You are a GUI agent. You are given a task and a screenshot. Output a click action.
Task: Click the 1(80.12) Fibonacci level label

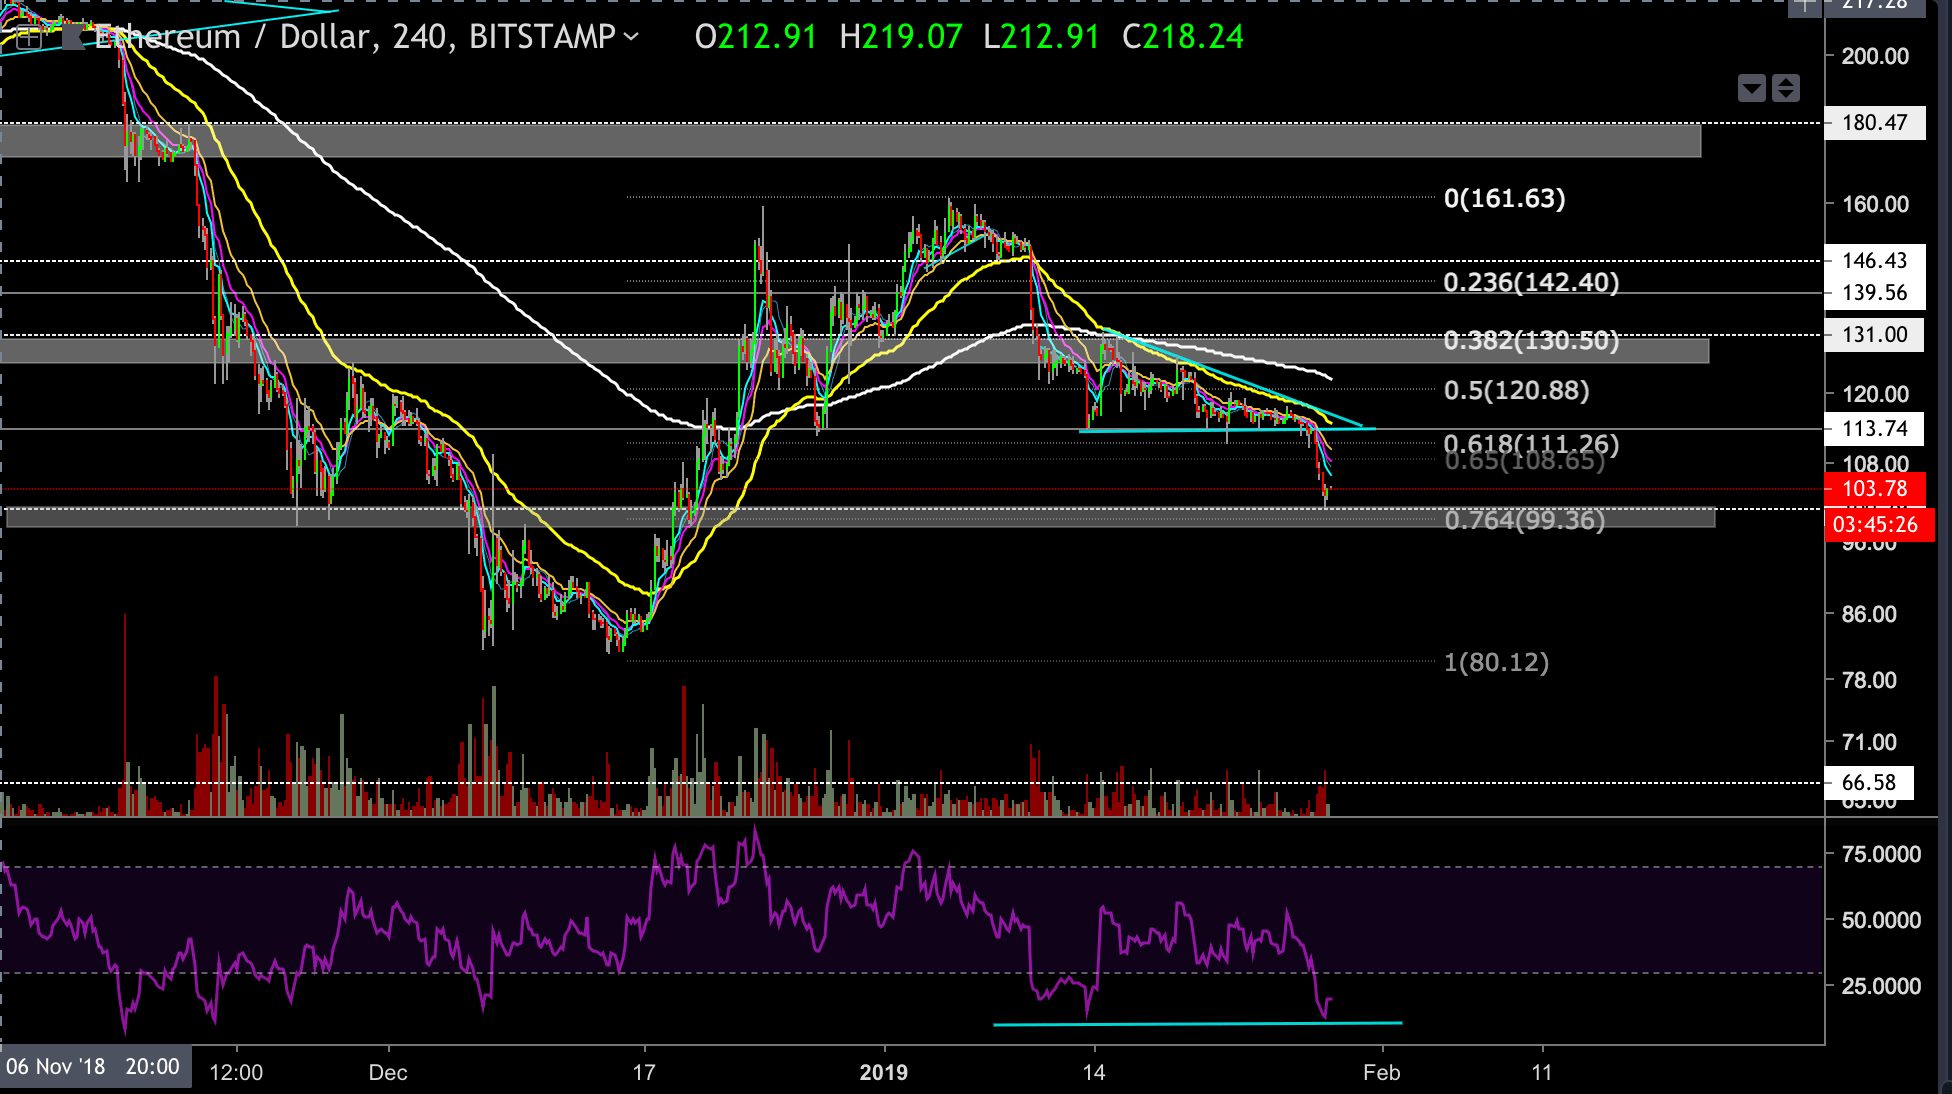coord(1497,662)
